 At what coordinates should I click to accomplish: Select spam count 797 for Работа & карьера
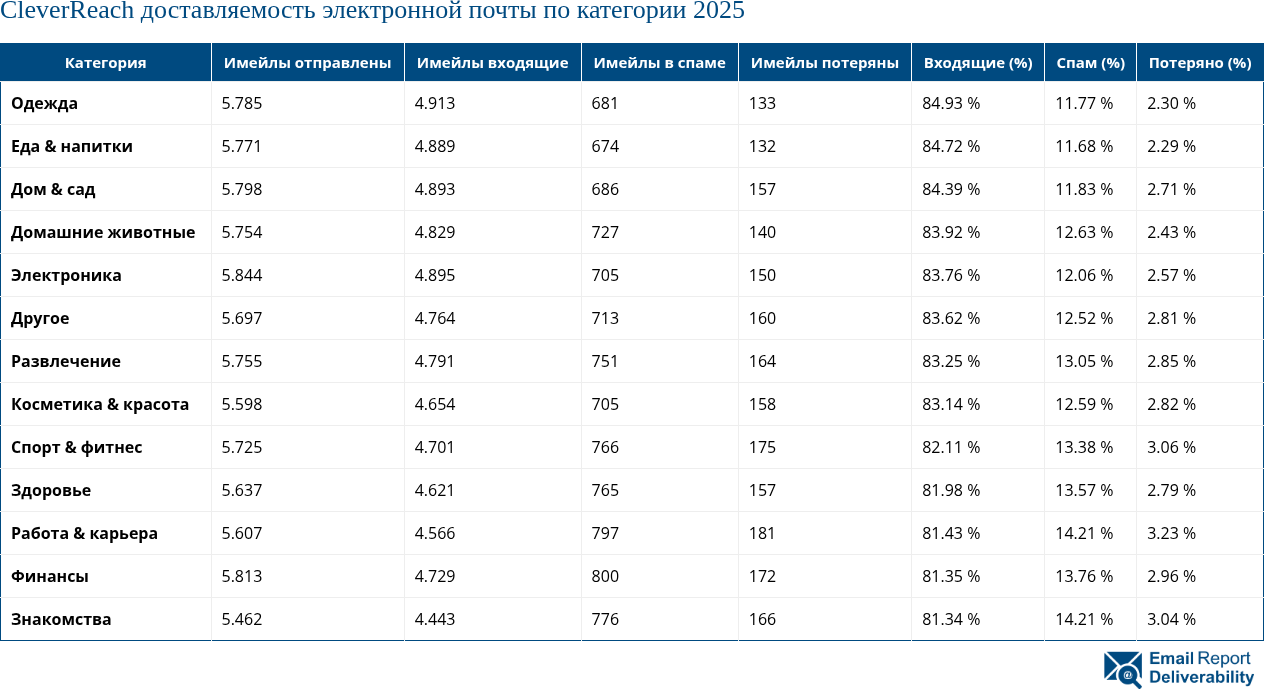point(605,533)
